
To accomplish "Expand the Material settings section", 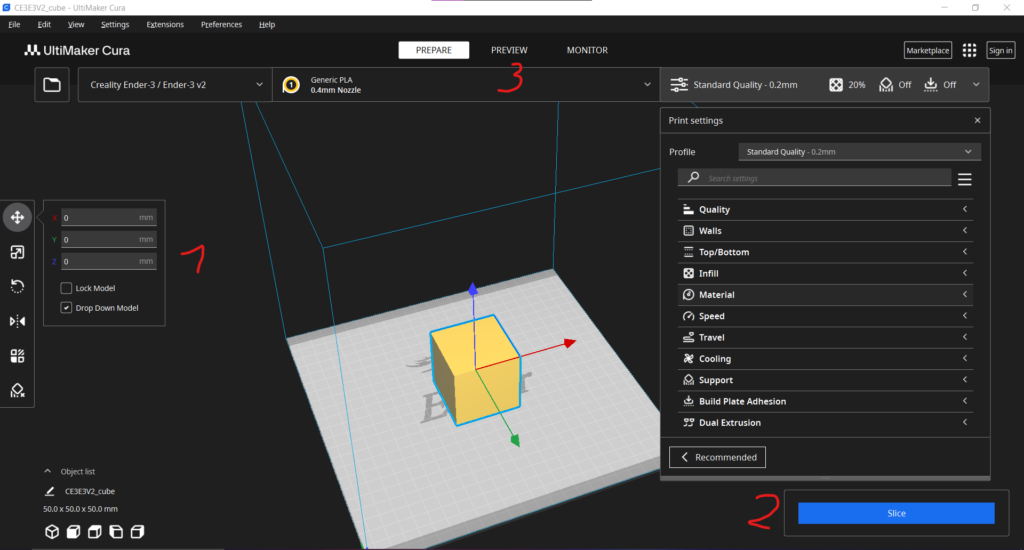I will tap(825, 295).
